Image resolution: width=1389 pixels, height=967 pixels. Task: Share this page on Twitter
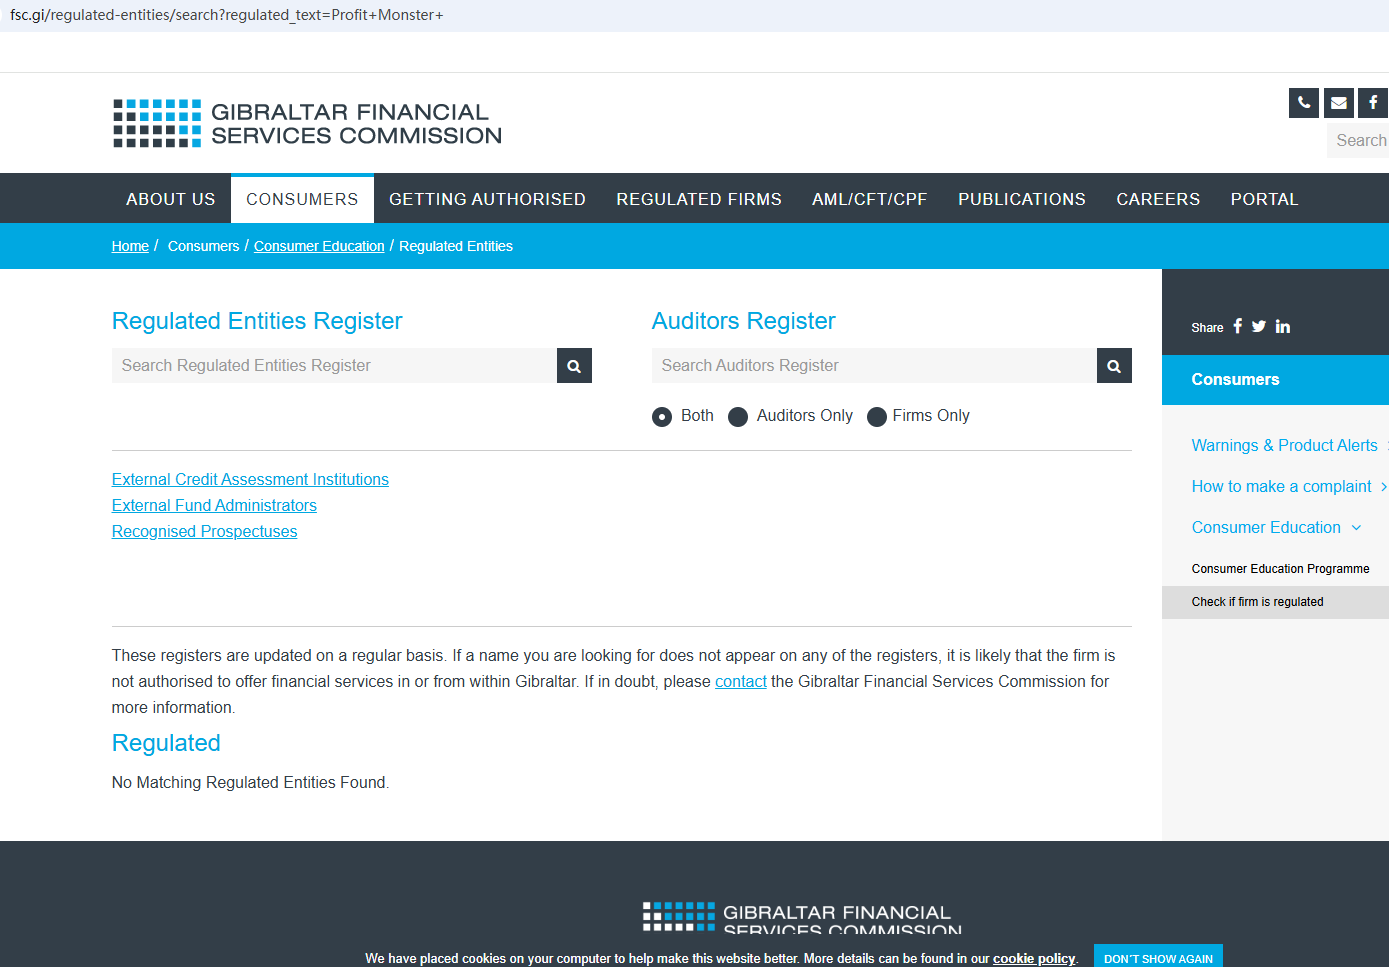pyautogui.click(x=1259, y=326)
